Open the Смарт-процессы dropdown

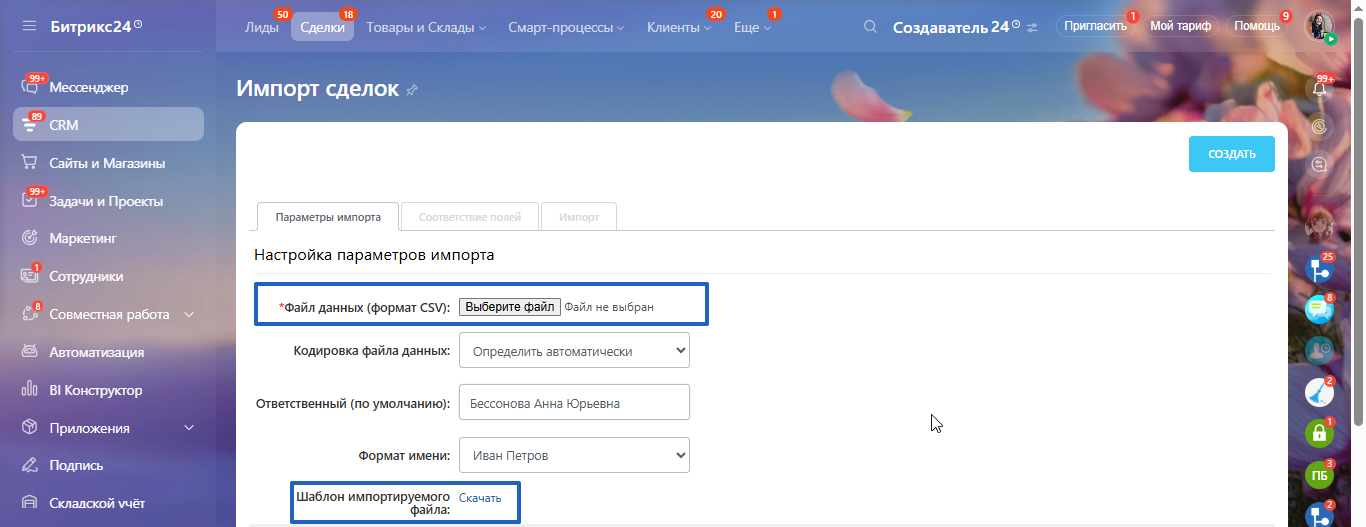tap(566, 28)
